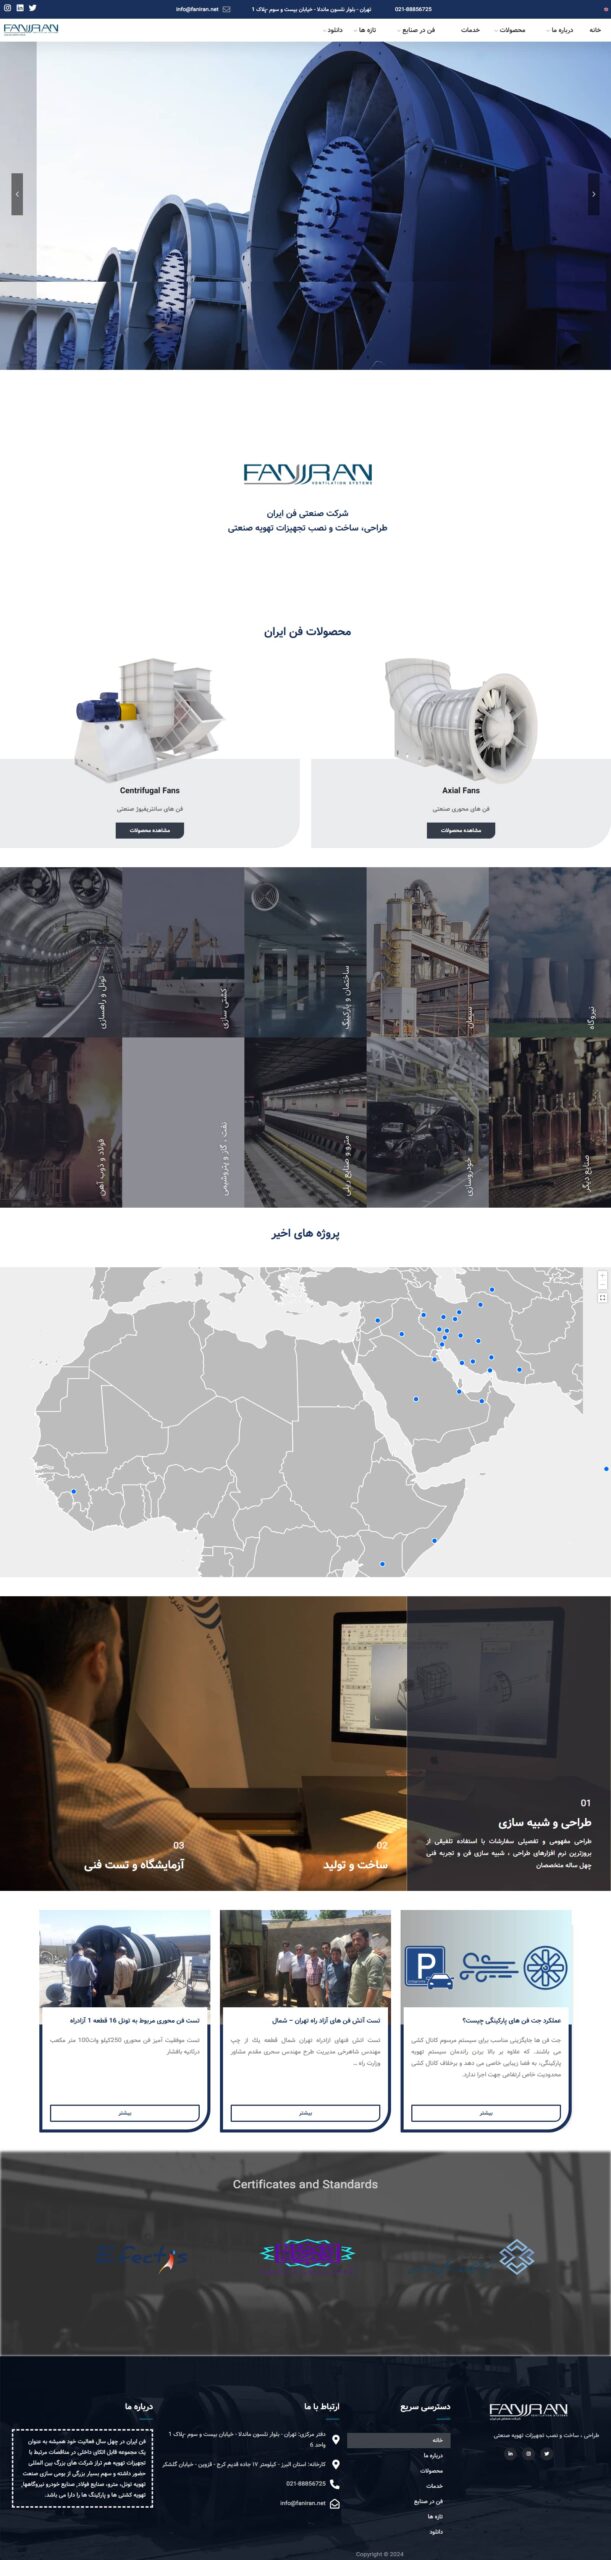Toggle fullscreen on the projects map
611x2560 pixels.
[602, 1298]
